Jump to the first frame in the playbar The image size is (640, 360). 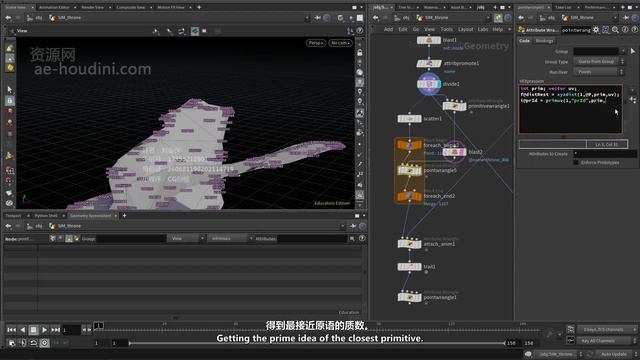tap(11, 330)
